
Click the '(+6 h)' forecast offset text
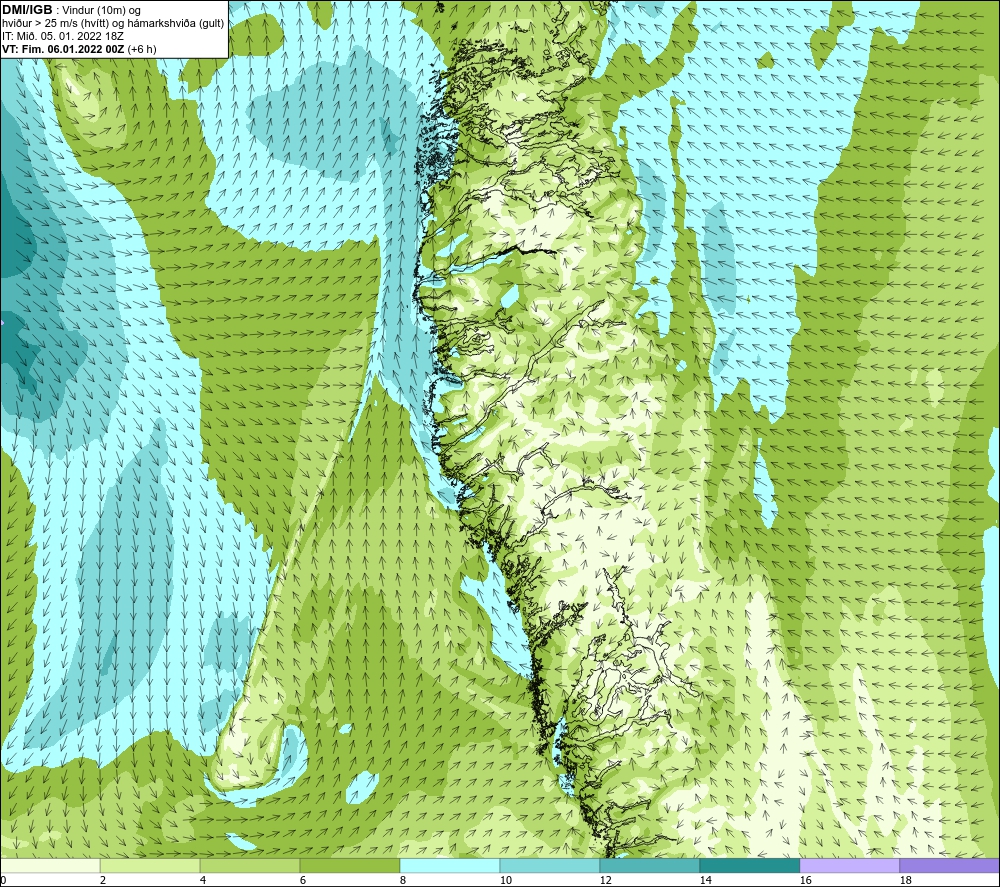coord(142,49)
